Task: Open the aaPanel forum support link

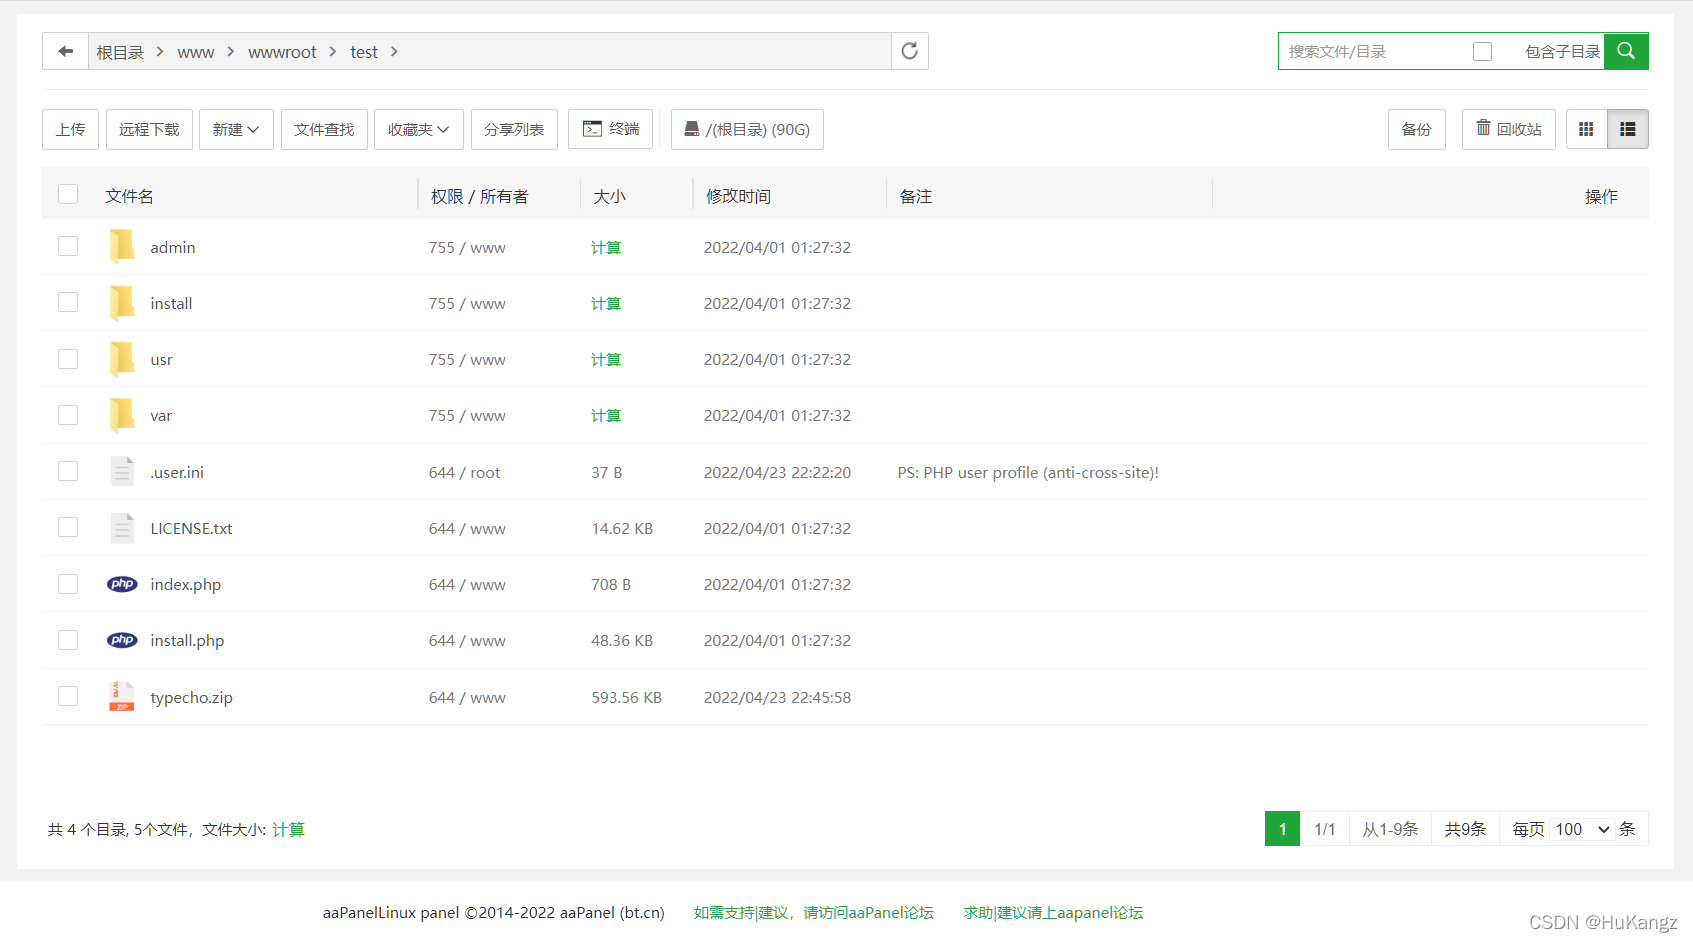Action: 814,912
